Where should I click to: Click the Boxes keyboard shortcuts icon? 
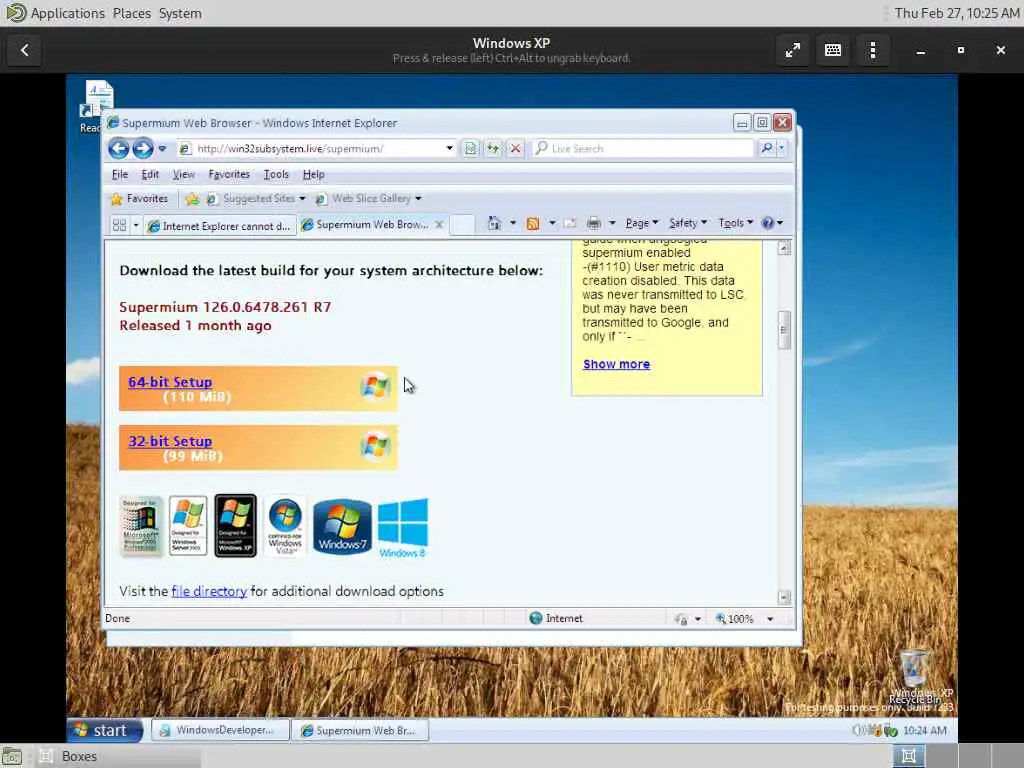(833, 50)
